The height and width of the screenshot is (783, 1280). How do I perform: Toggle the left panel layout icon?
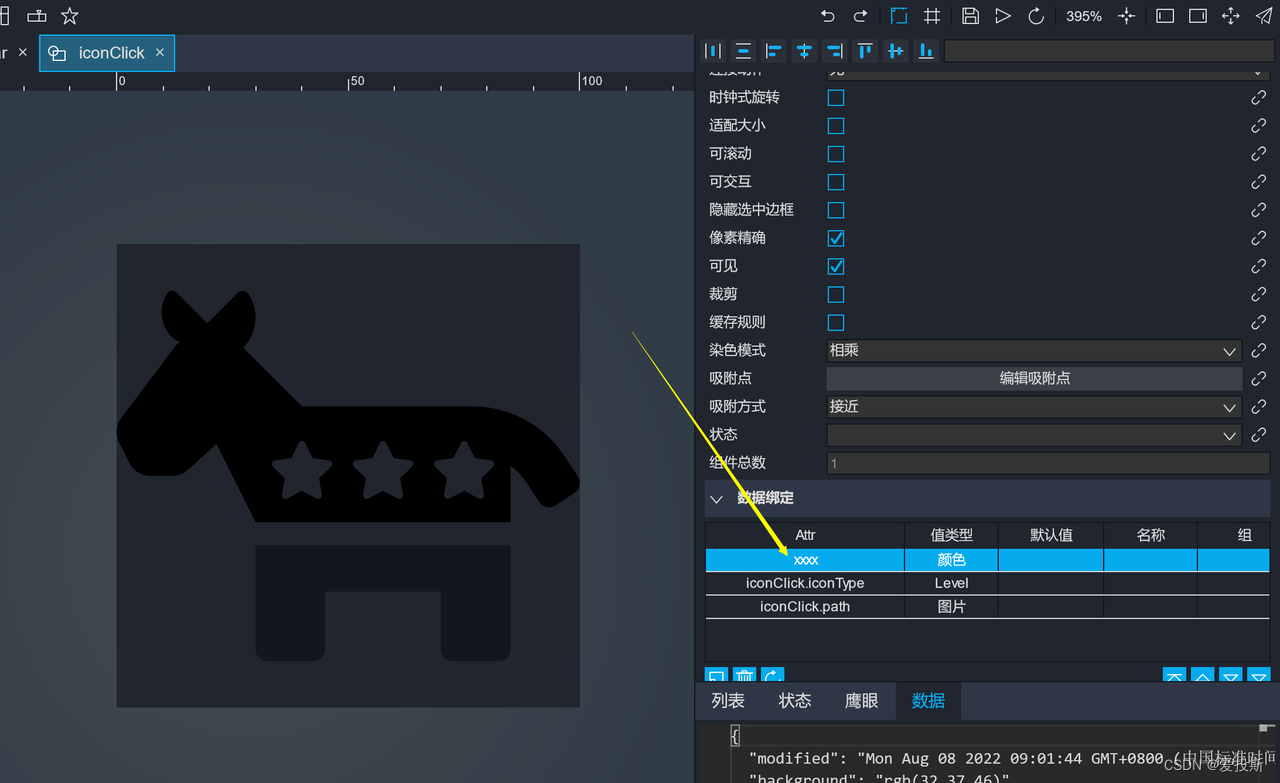tap(1165, 16)
